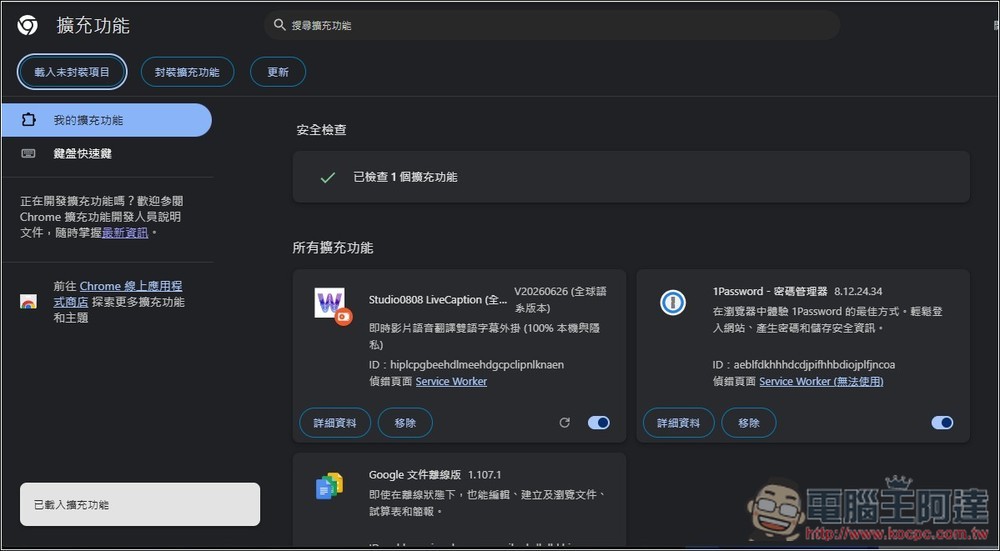
Task: Open Service Worker link for Studio0808 LiveCaption
Action: (x=451, y=381)
